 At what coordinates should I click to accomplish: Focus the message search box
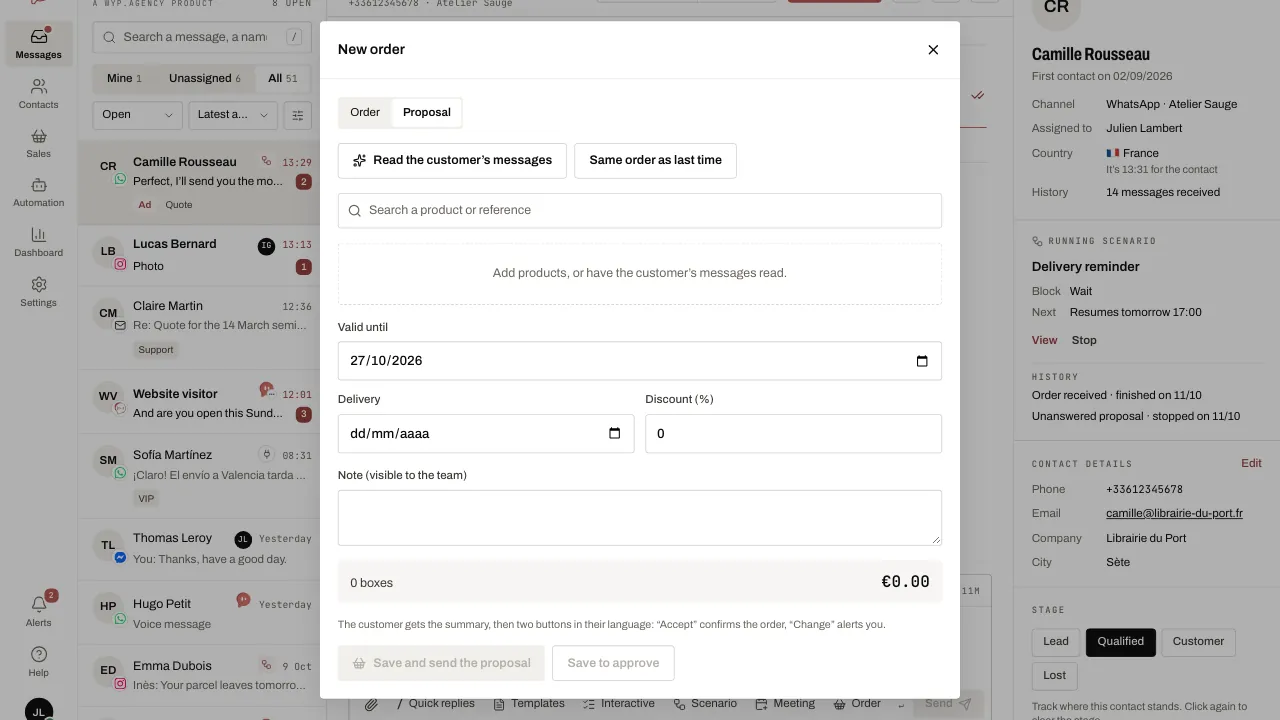coord(202,37)
